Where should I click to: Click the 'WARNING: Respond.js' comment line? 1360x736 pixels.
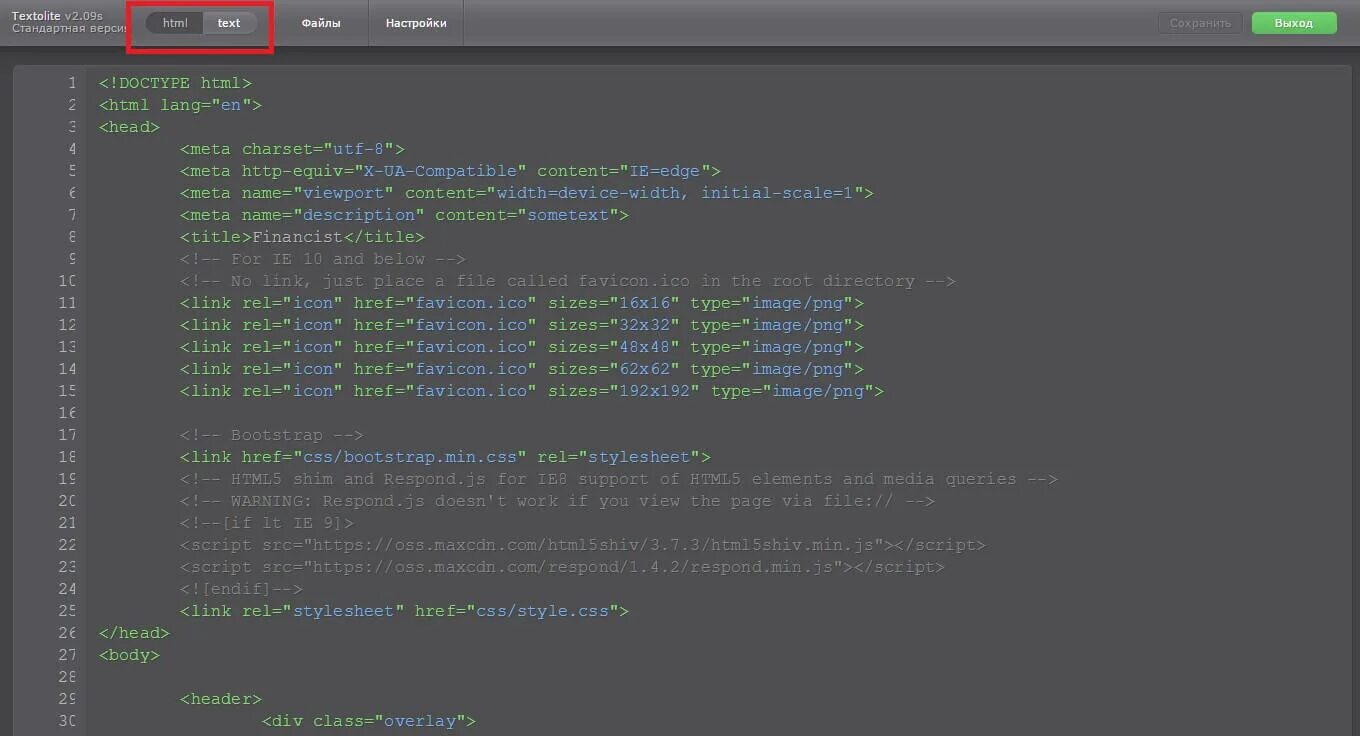pyautogui.click(x=558, y=501)
